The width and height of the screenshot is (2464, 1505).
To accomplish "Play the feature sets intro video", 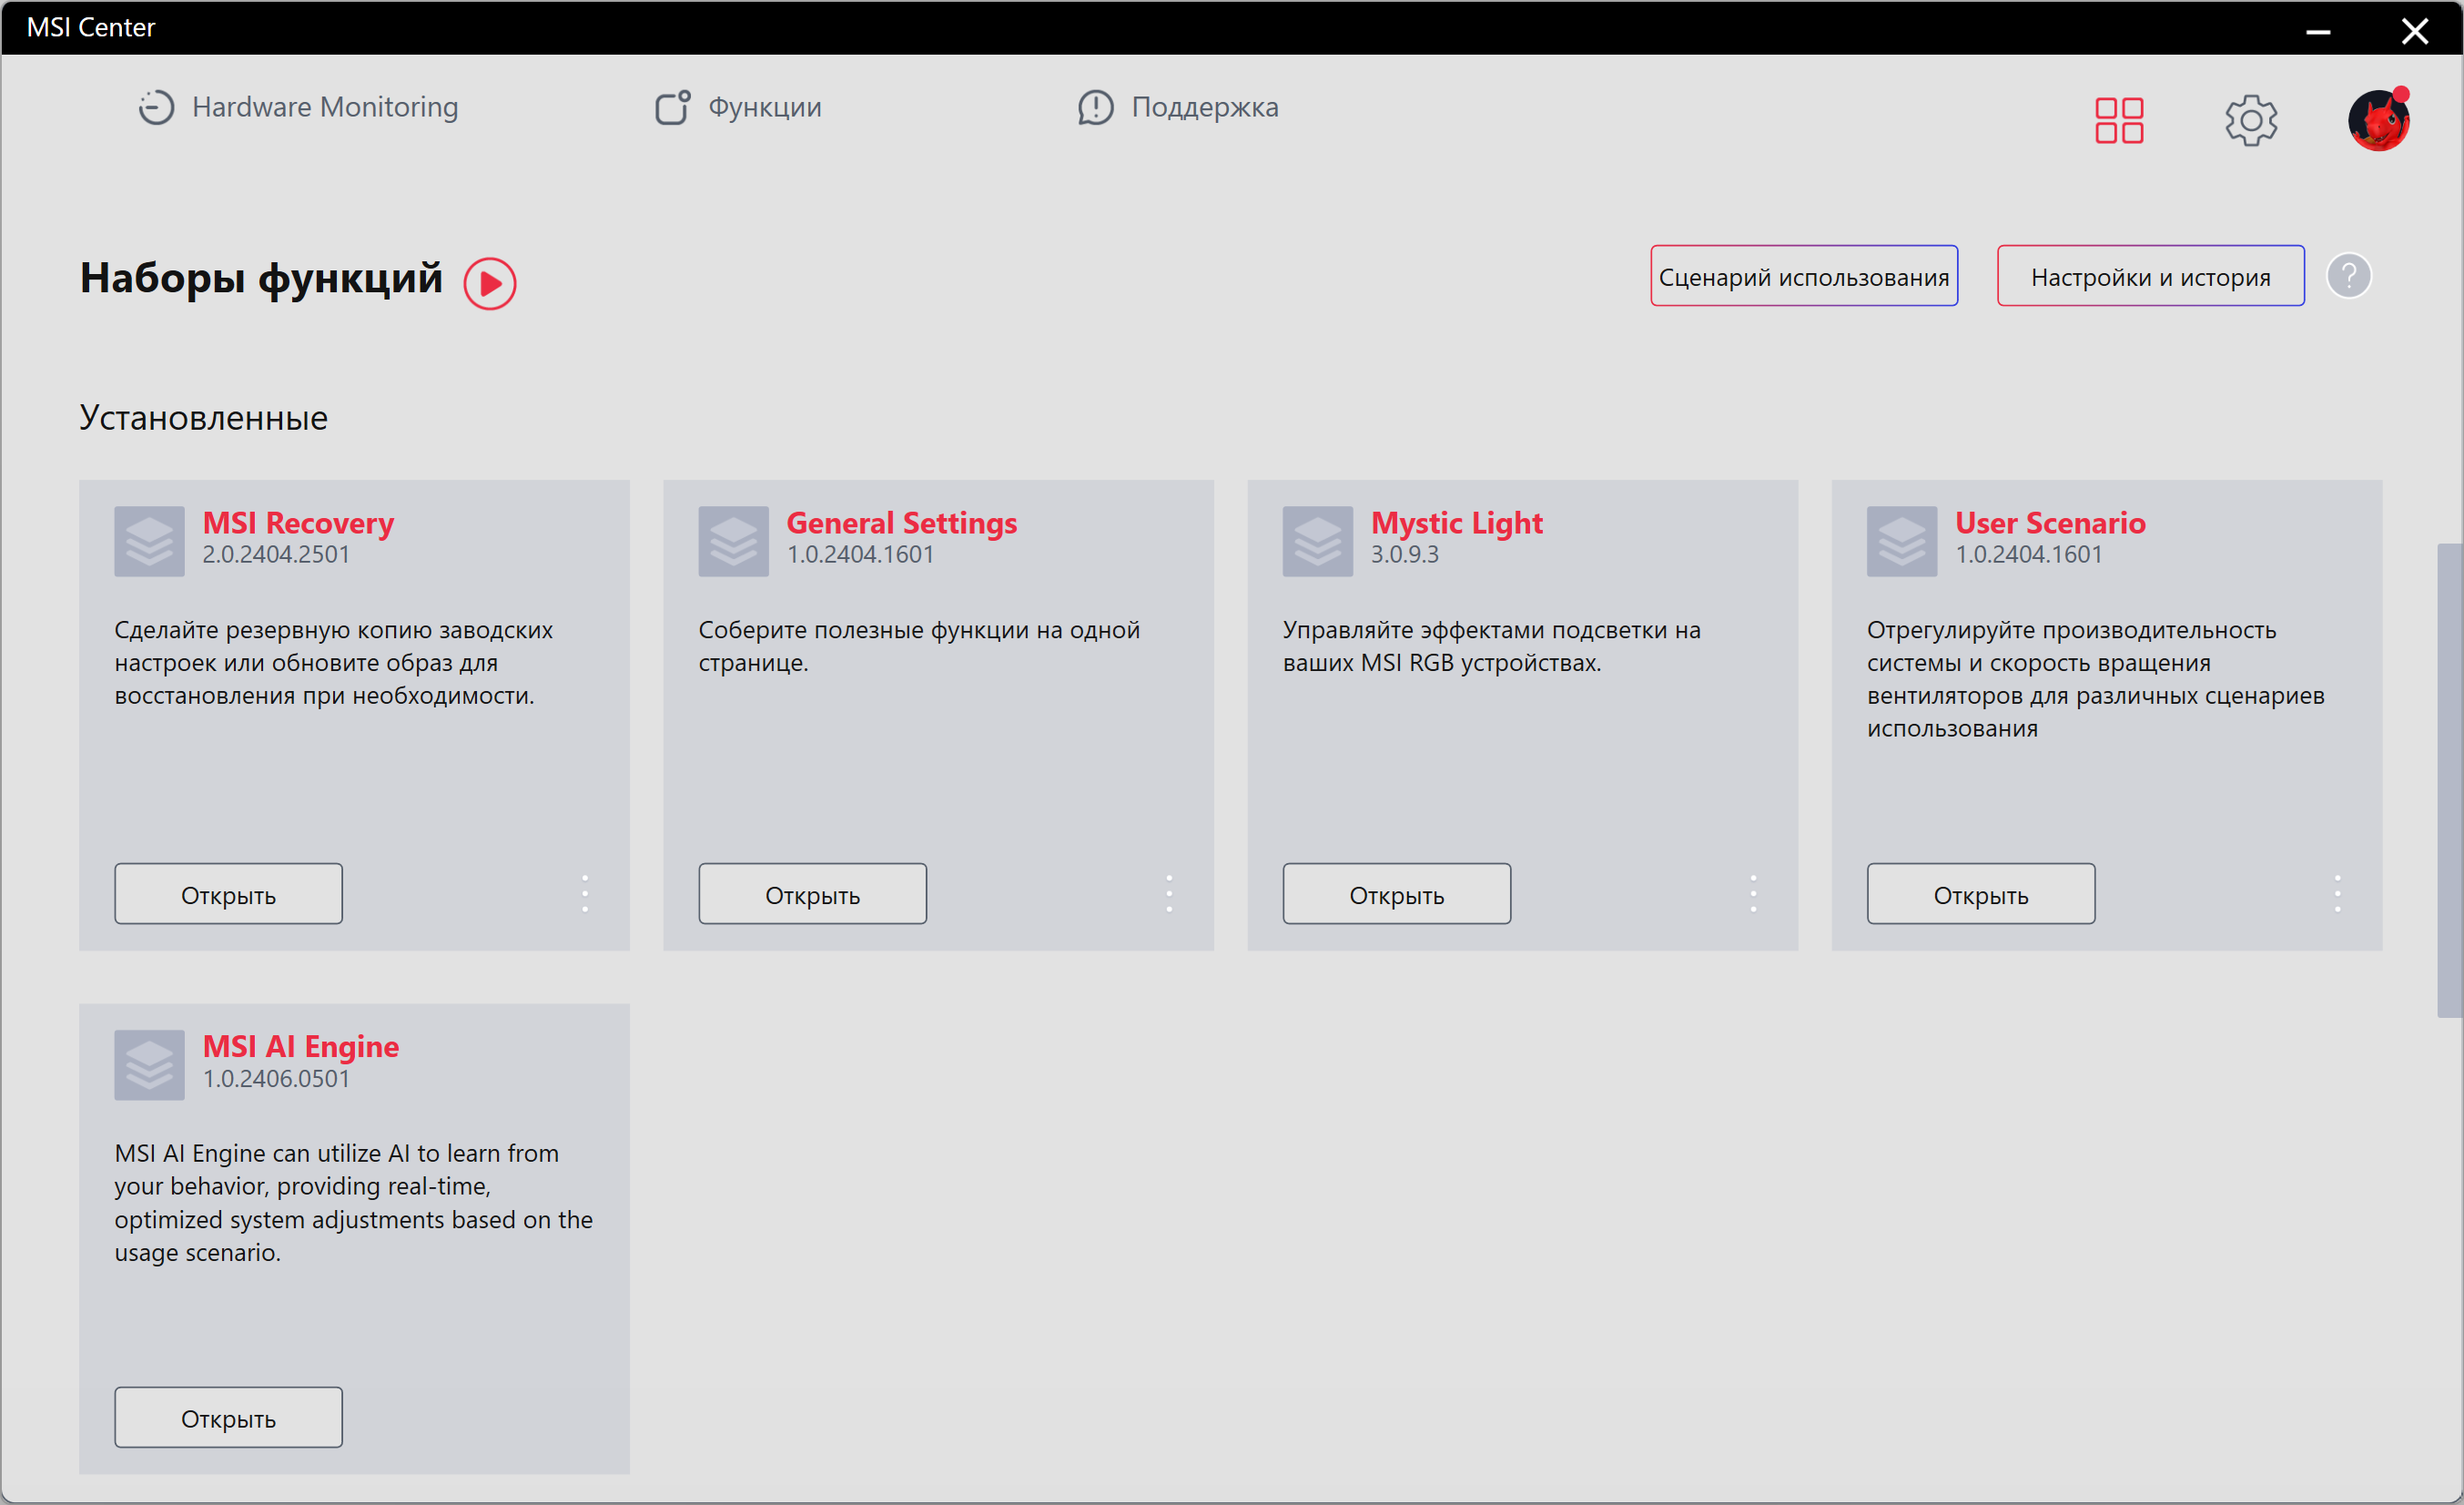I will (489, 283).
